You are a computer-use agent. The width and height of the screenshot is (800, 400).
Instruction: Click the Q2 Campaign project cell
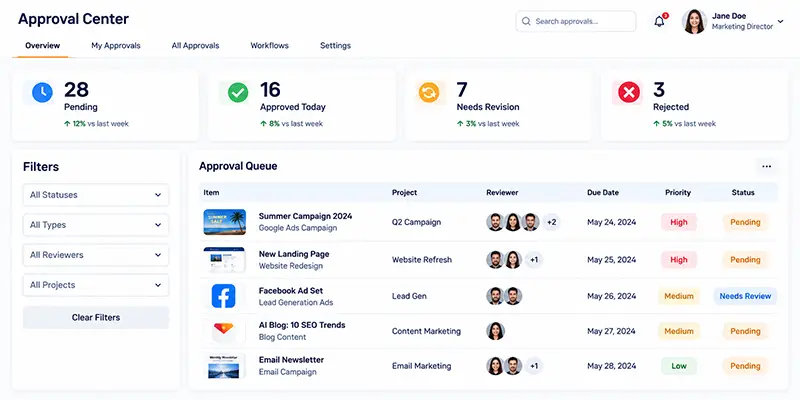[416, 222]
